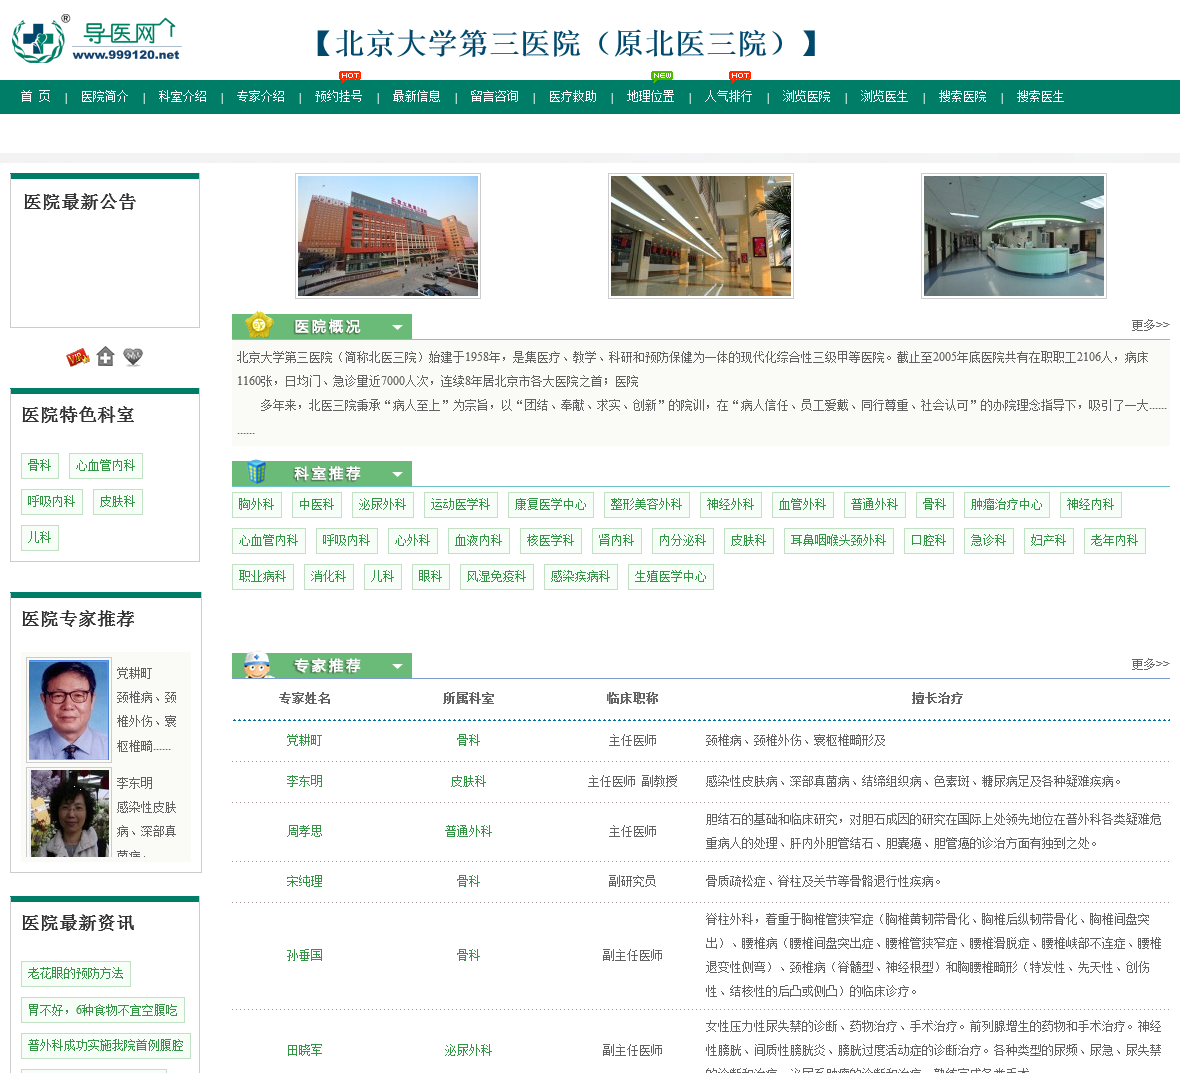The height and width of the screenshot is (1073, 1180).
Task: Select 浏览医院 in the navigation bar
Action: click(806, 96)
